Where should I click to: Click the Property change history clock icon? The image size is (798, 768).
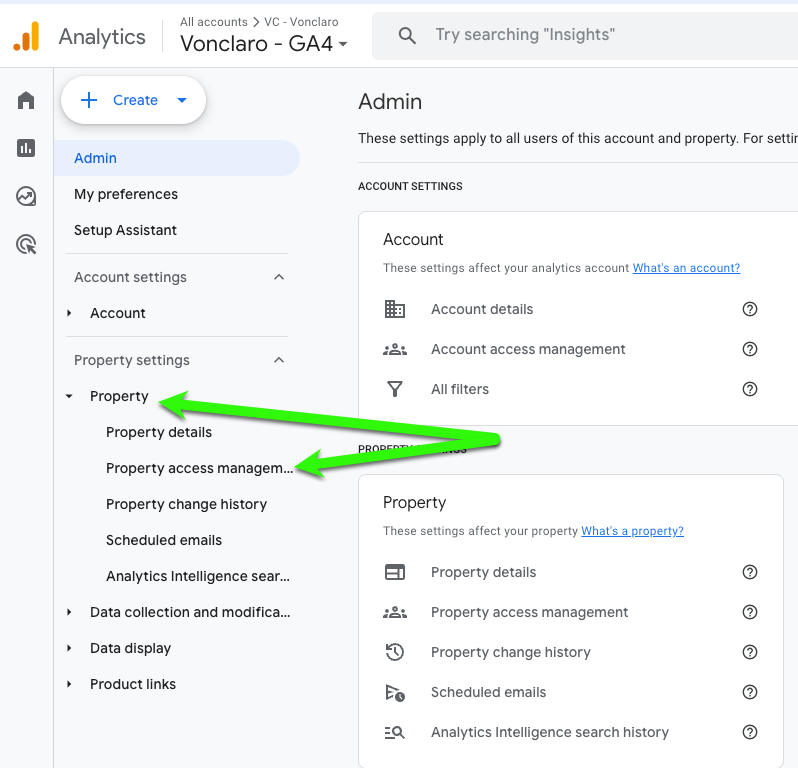pyautogui.click(x=394, y=652)
